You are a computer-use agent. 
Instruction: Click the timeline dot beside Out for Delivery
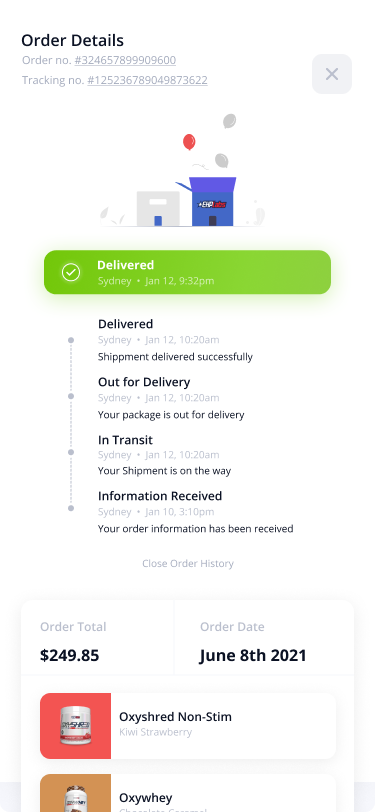click(x=71, y=396)
